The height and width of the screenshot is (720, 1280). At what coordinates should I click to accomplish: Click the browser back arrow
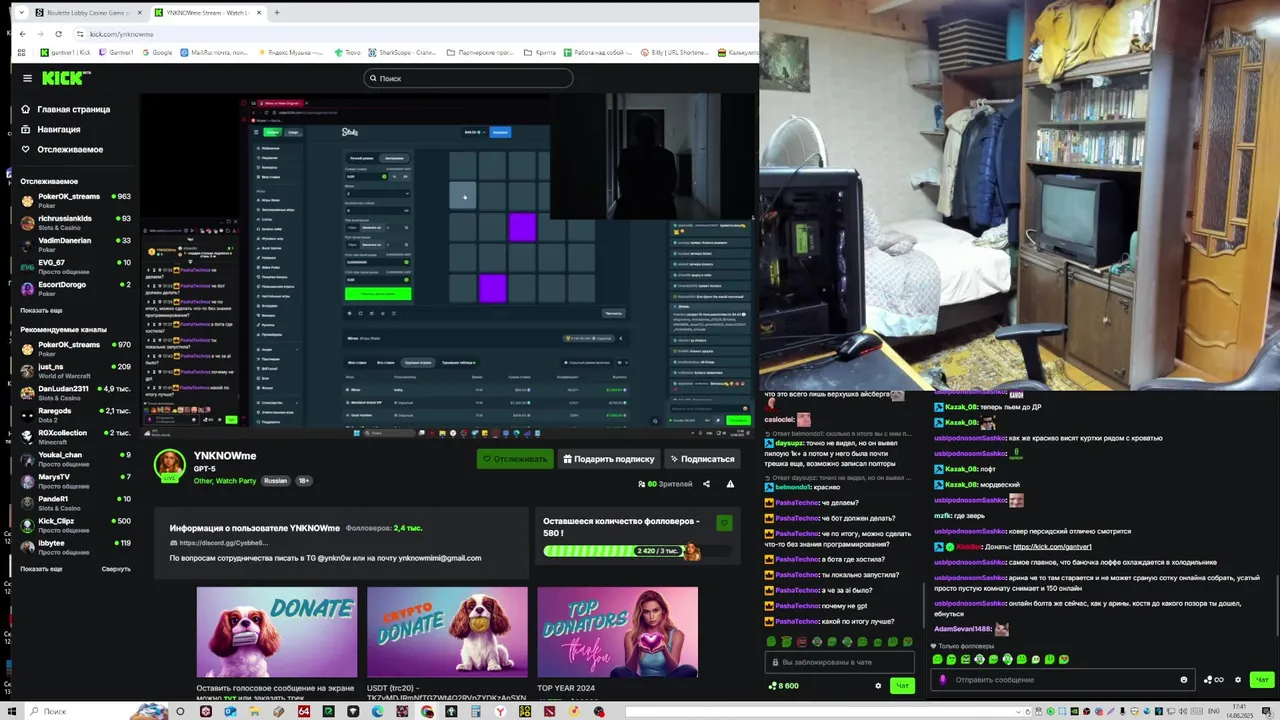22,34
